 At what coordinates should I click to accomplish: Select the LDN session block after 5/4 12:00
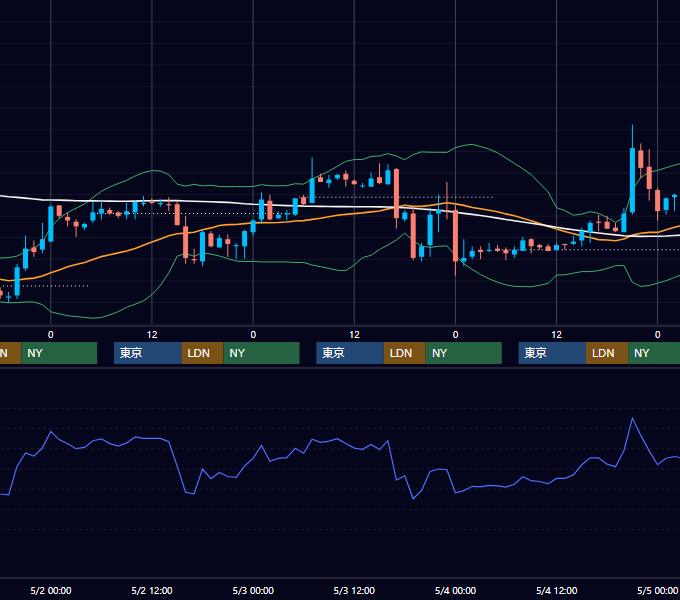point(607,353)
